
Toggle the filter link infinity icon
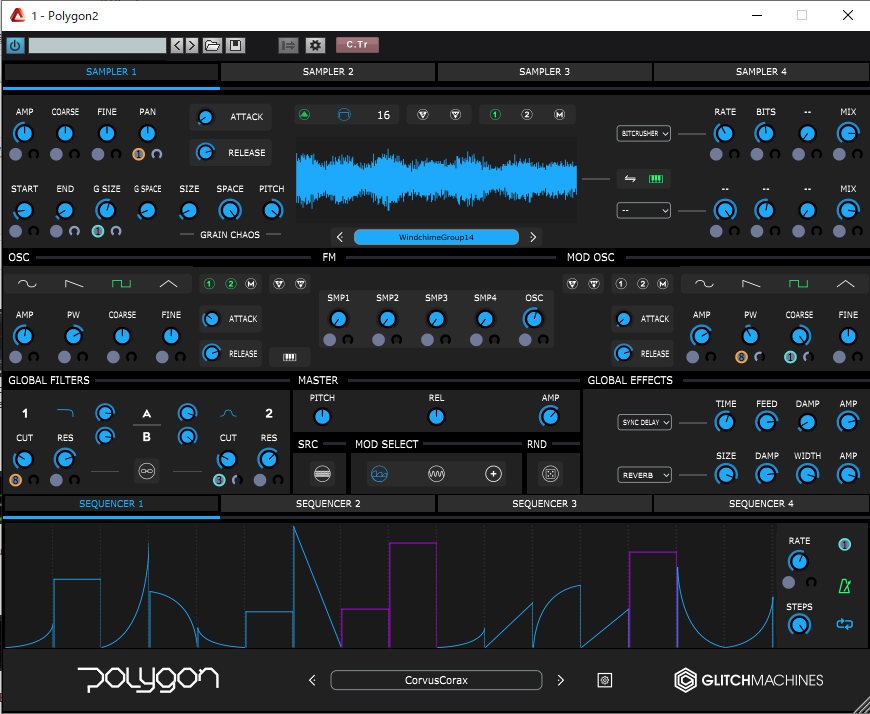pos(147,472)
